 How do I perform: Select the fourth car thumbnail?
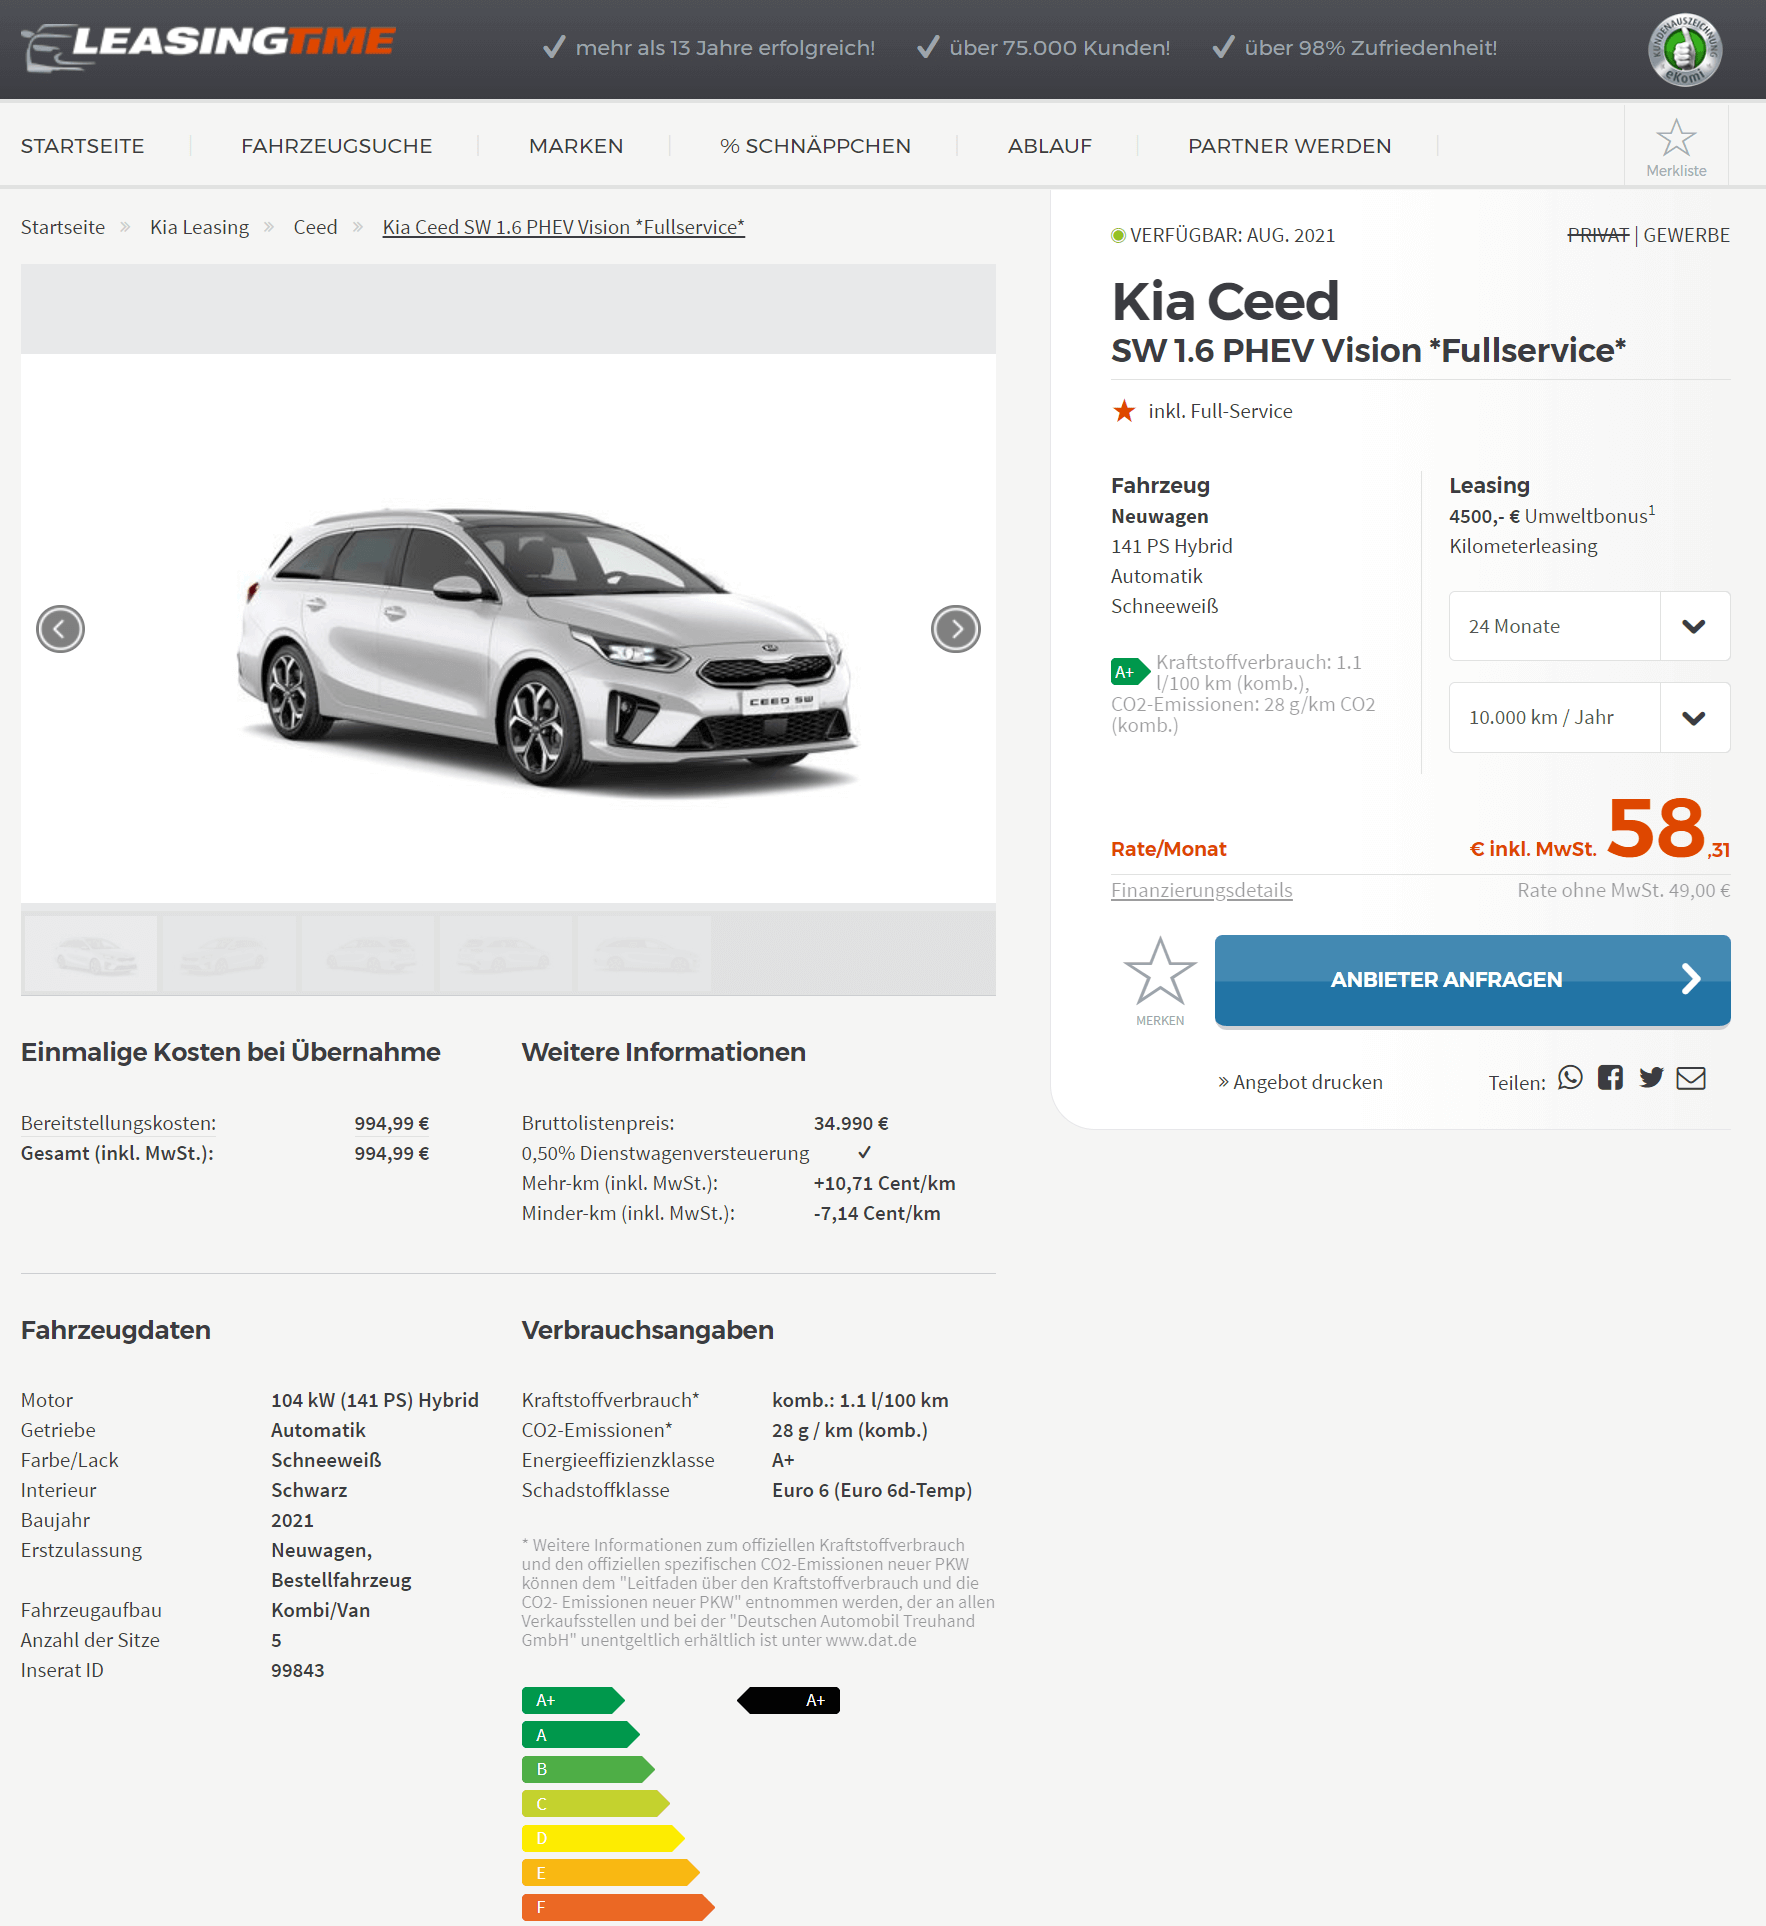(x=506, y=953)
